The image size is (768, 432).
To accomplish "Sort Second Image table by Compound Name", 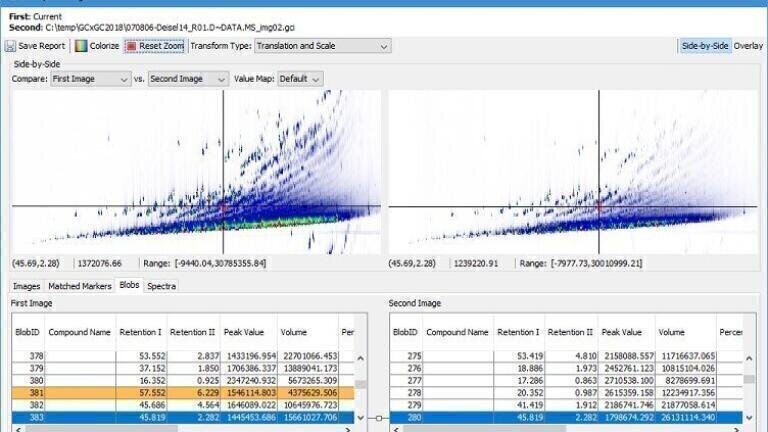I will [457, 332].
